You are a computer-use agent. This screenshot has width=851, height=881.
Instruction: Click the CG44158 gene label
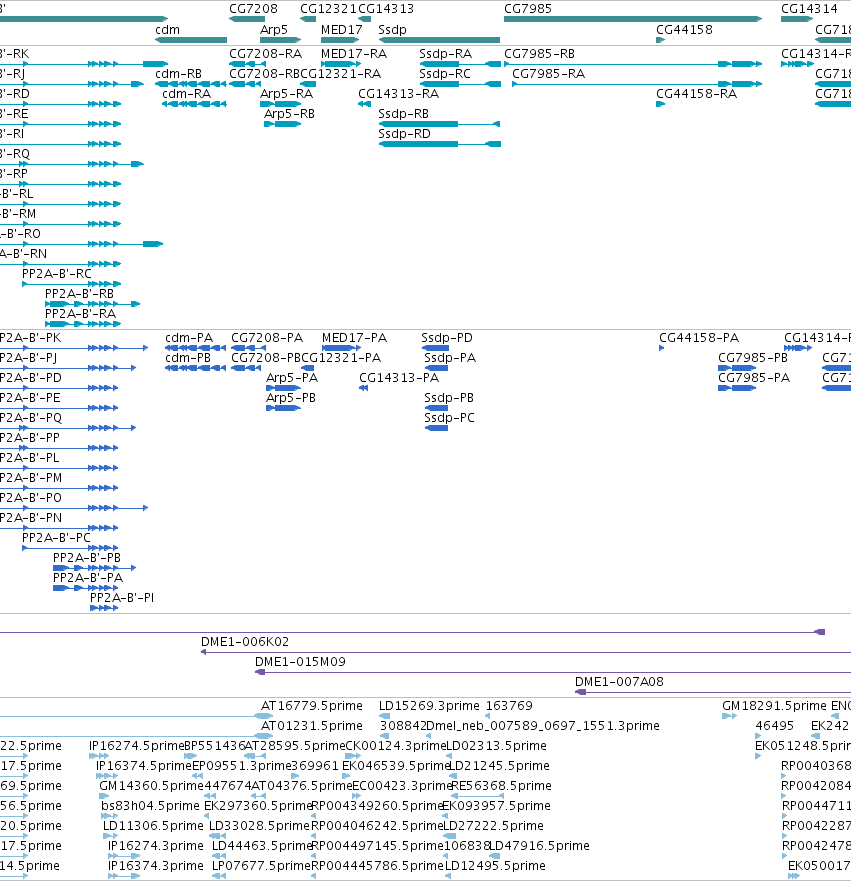[684, 30]
